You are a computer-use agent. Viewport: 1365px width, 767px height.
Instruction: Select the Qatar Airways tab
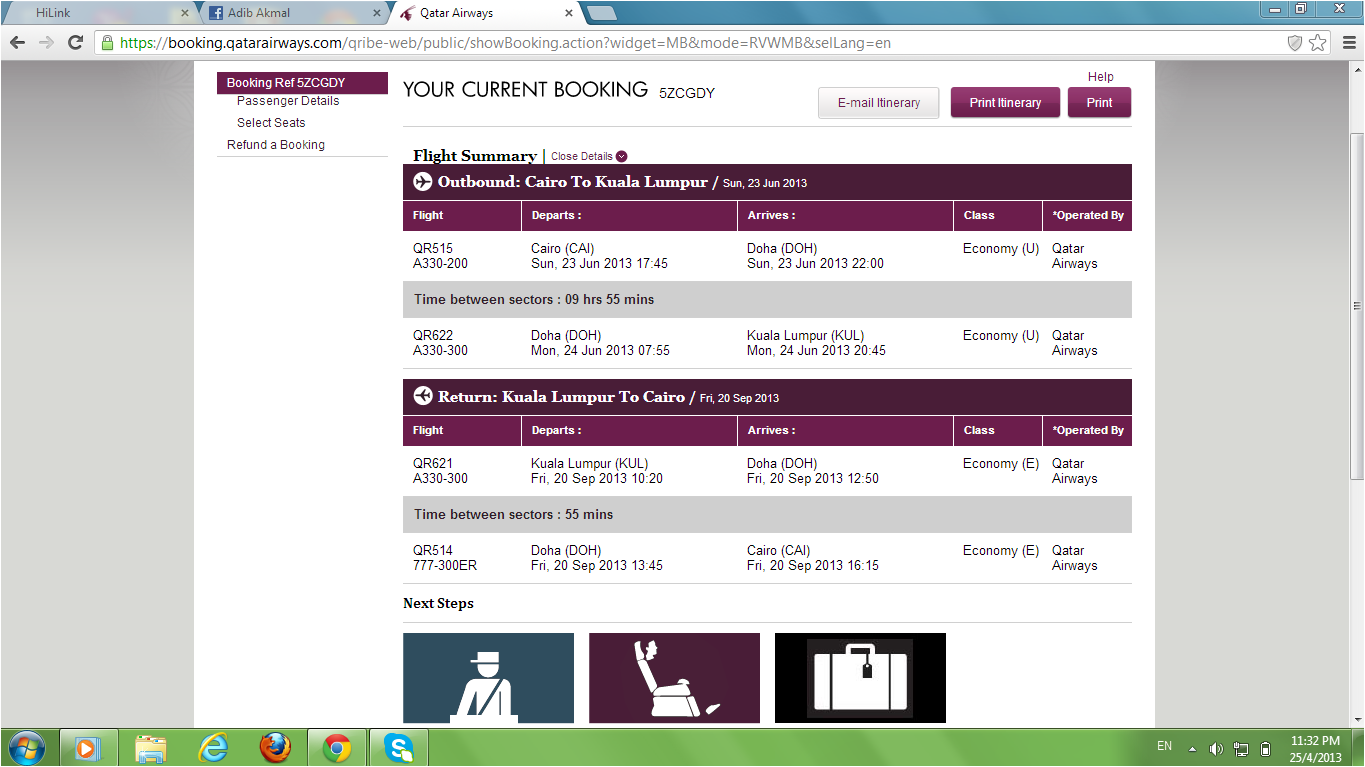click(x=485, y=13)
